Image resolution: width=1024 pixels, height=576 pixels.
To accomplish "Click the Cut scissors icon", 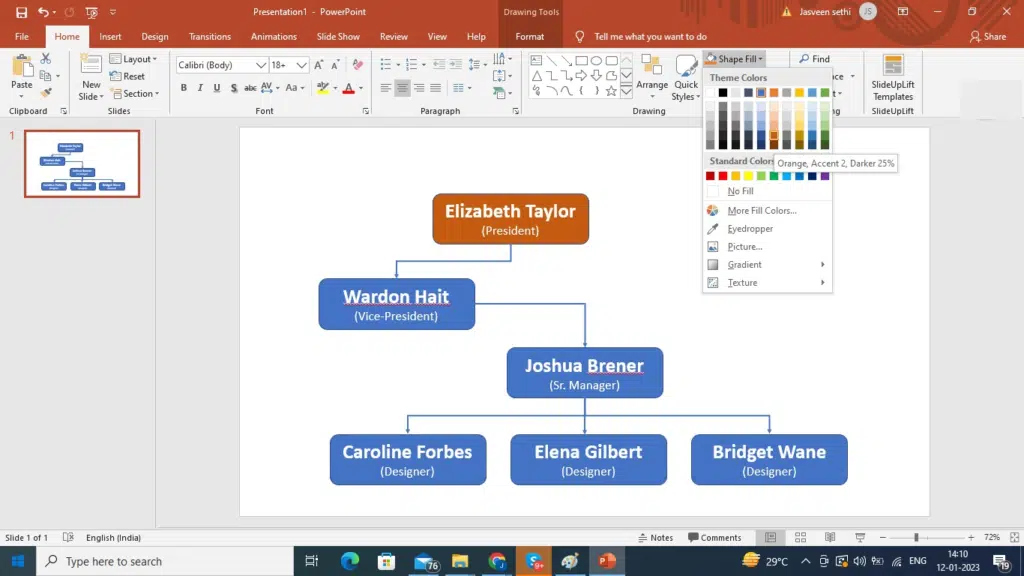I will [46, 59].
